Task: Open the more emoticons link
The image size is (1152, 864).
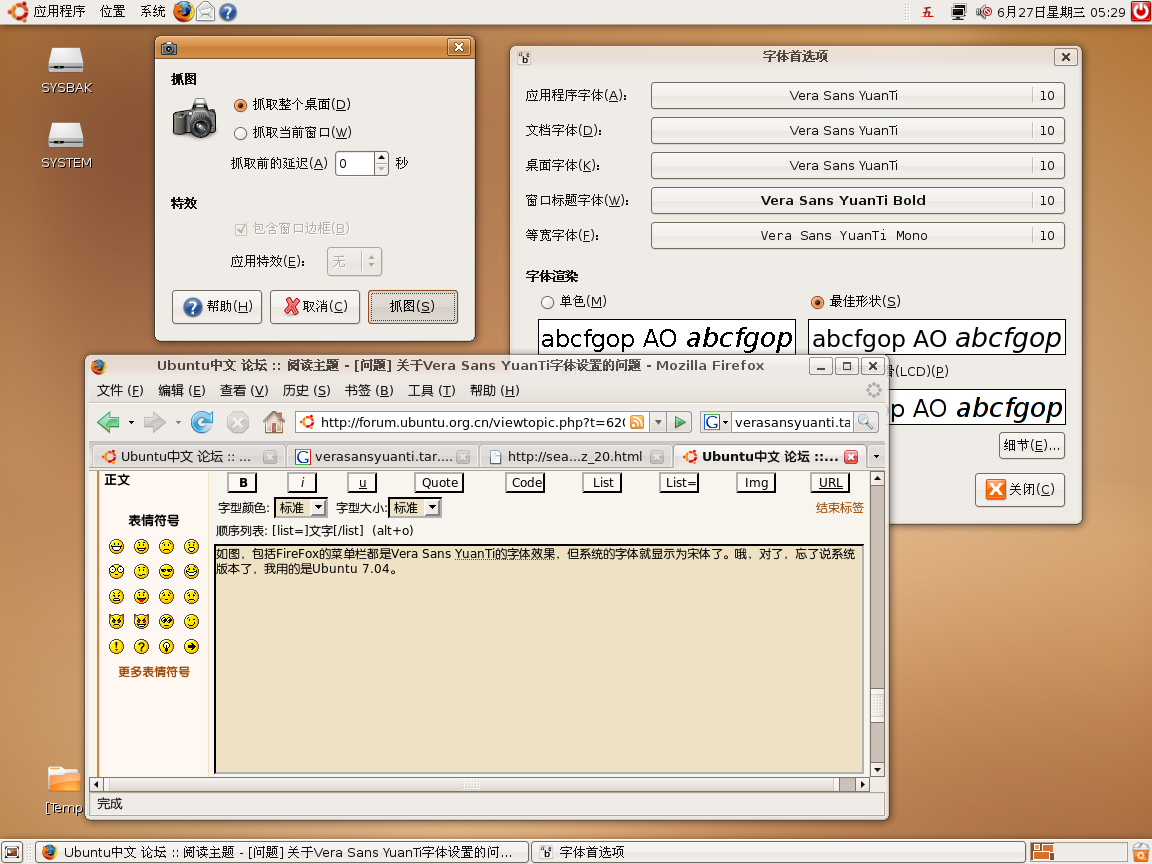Action: point(154,672)
